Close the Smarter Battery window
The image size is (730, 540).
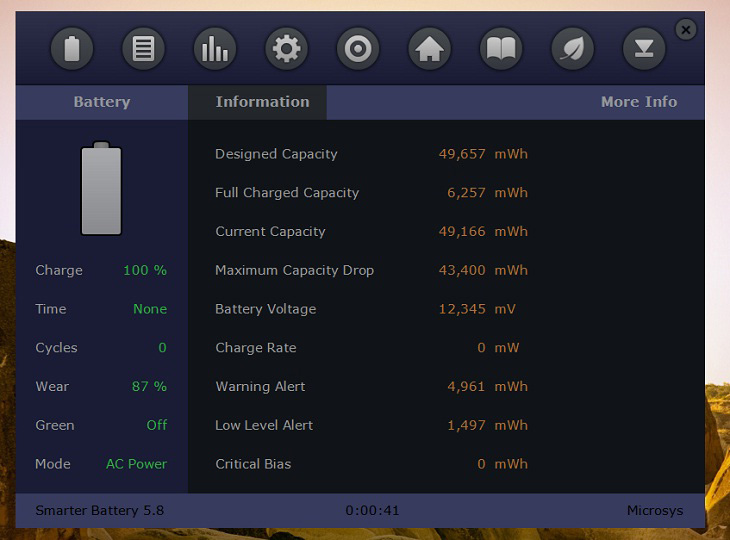click(686, 30)
